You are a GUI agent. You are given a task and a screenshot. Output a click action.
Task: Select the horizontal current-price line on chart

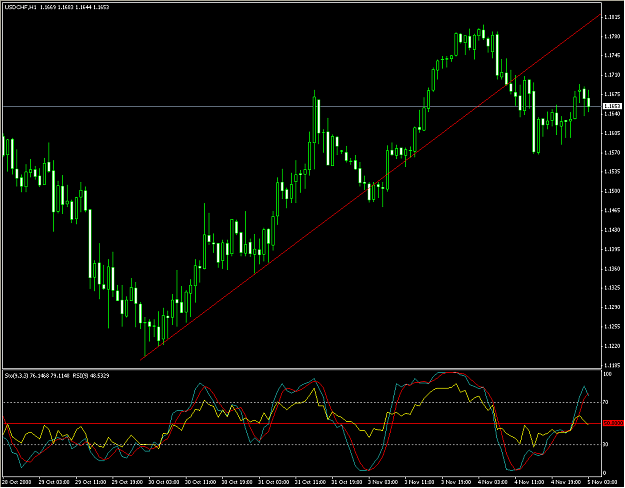pos(302,106)
